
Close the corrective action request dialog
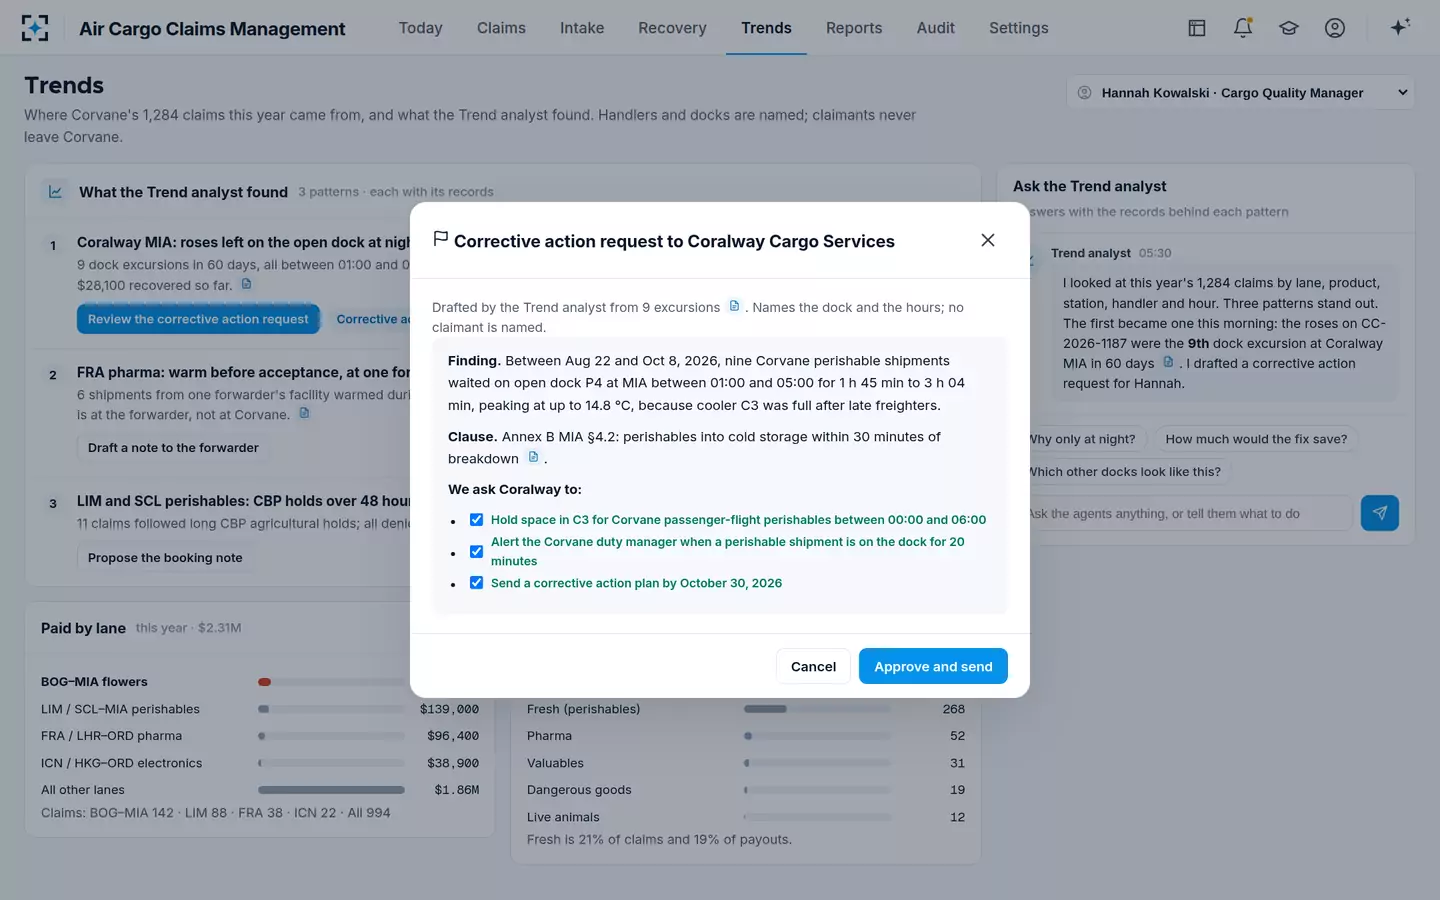pos(988,240)
